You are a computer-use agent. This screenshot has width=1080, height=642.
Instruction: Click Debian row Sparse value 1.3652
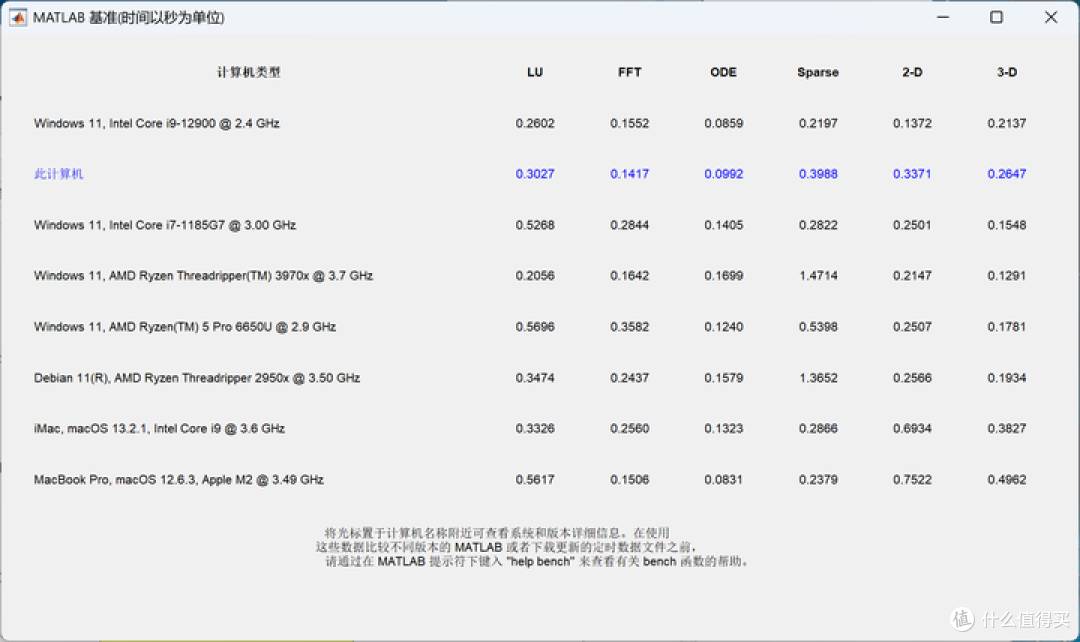pos(818,377)
